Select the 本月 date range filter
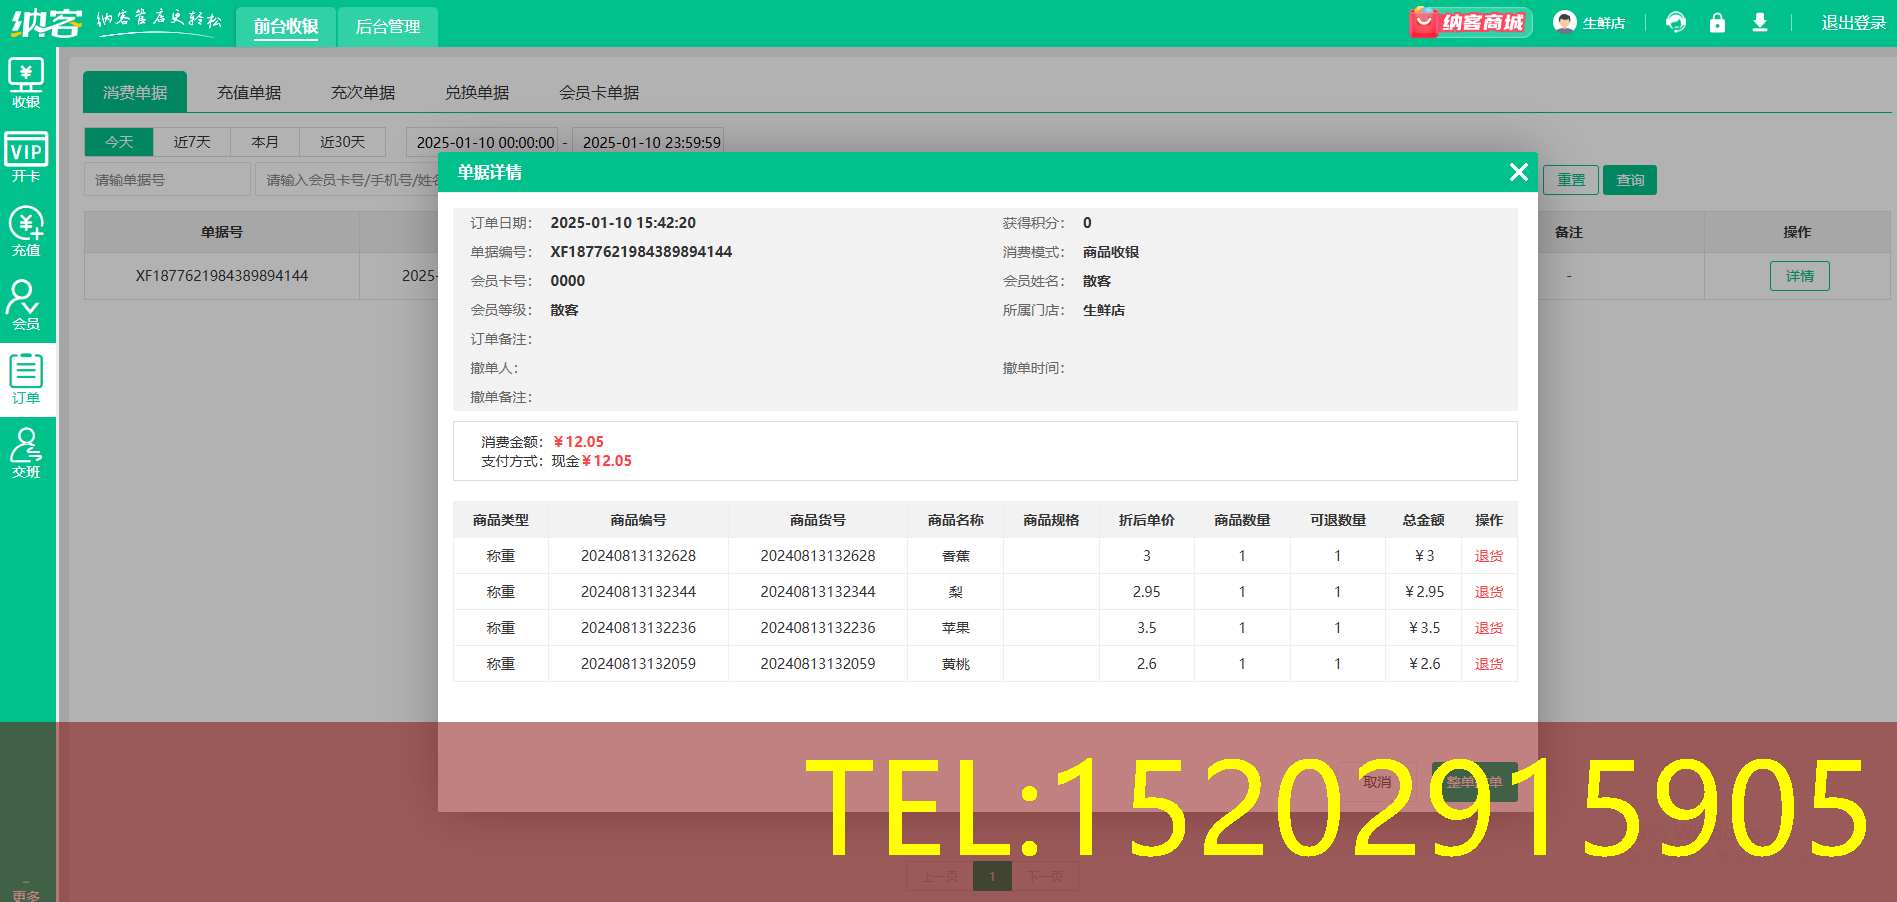The width and height of the screenshot is (1897, 902). tap(265, 142)
